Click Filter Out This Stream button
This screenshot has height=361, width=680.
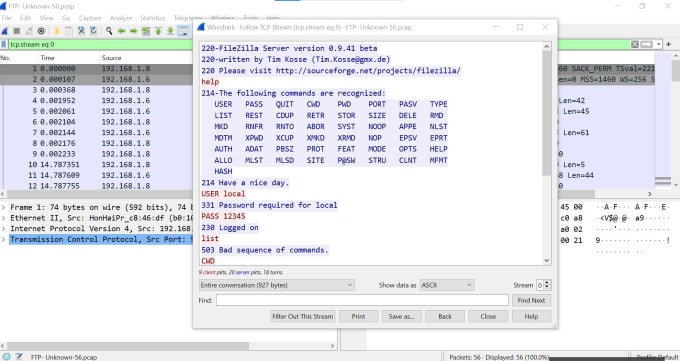(303, 316)
